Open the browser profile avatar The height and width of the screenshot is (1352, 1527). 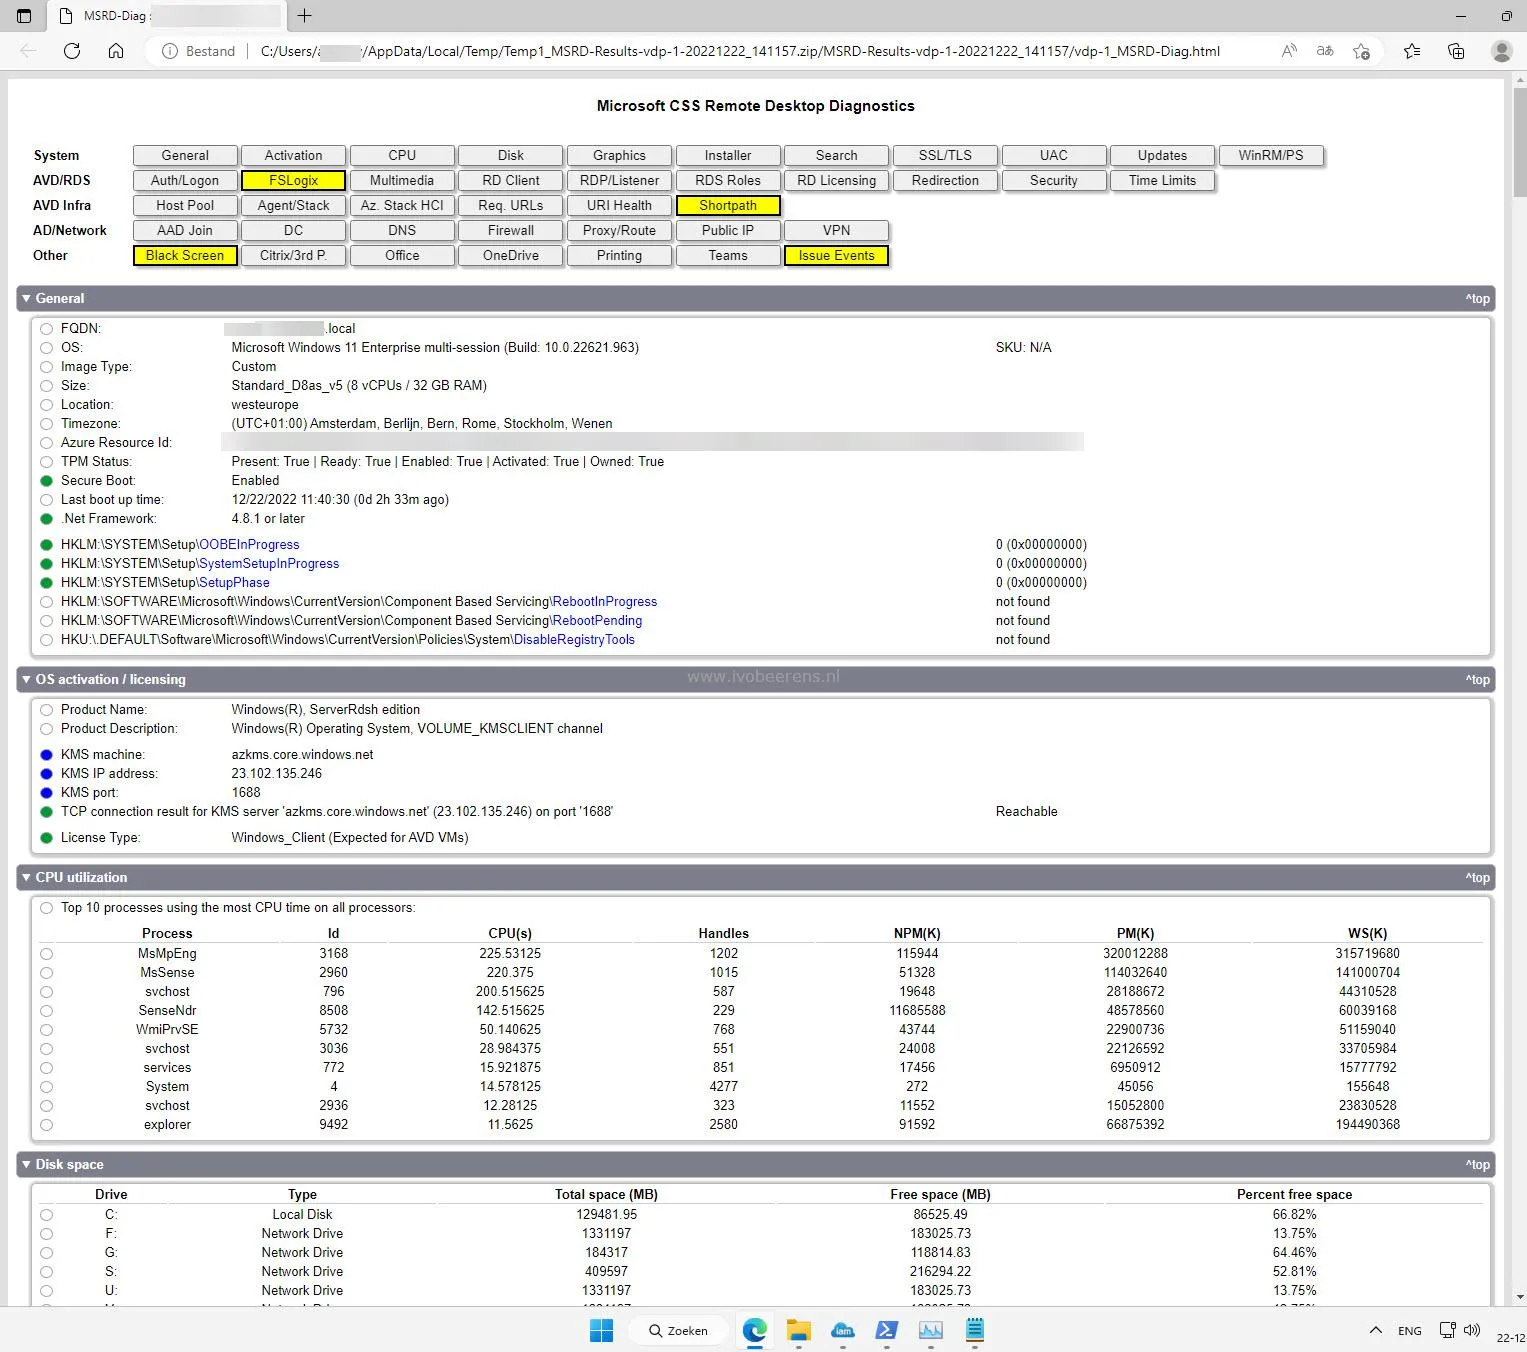coord(1501,51)
